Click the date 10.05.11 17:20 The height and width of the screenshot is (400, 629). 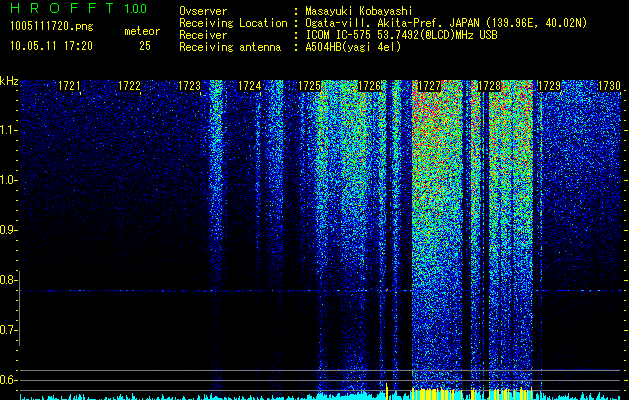tap(51, 46)
